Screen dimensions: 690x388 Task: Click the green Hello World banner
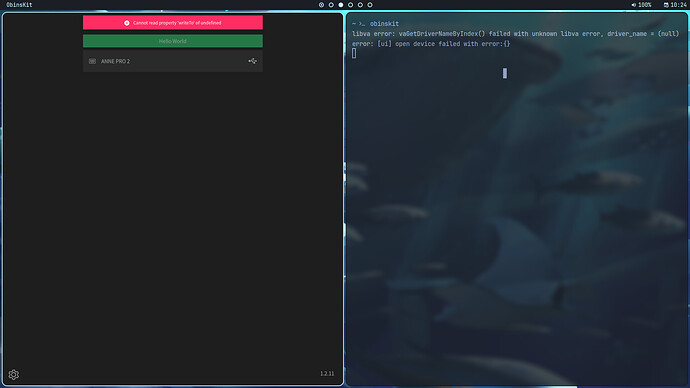pyautogui.click(x=173, y=41)
